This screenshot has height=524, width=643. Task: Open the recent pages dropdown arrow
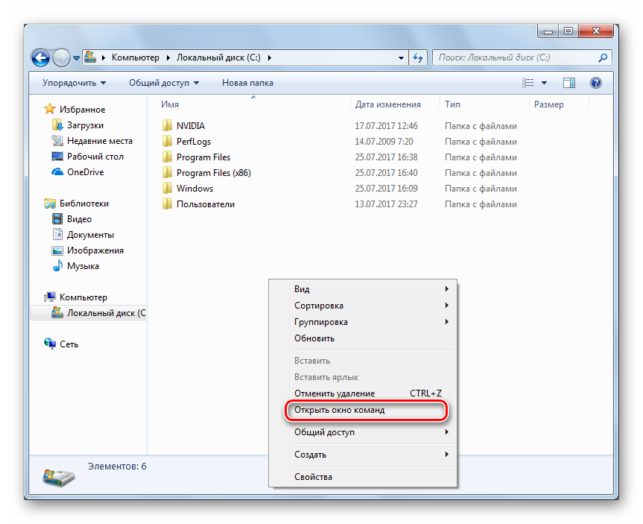click(76, 58)
